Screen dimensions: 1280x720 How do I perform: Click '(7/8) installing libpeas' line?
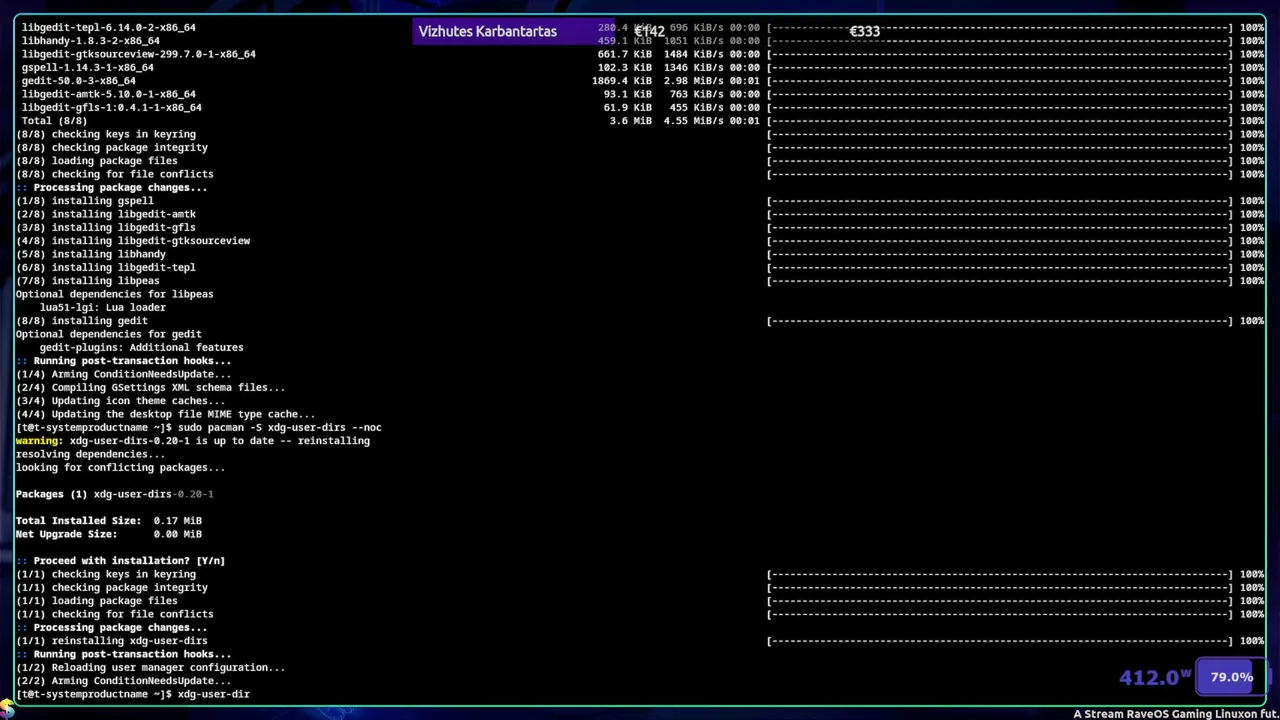pos(88,281)
